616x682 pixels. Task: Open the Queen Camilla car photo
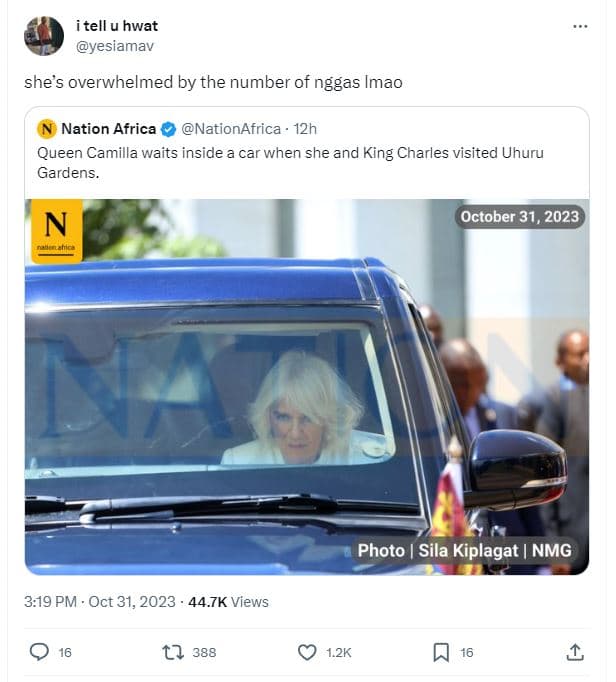click(307, 386)
